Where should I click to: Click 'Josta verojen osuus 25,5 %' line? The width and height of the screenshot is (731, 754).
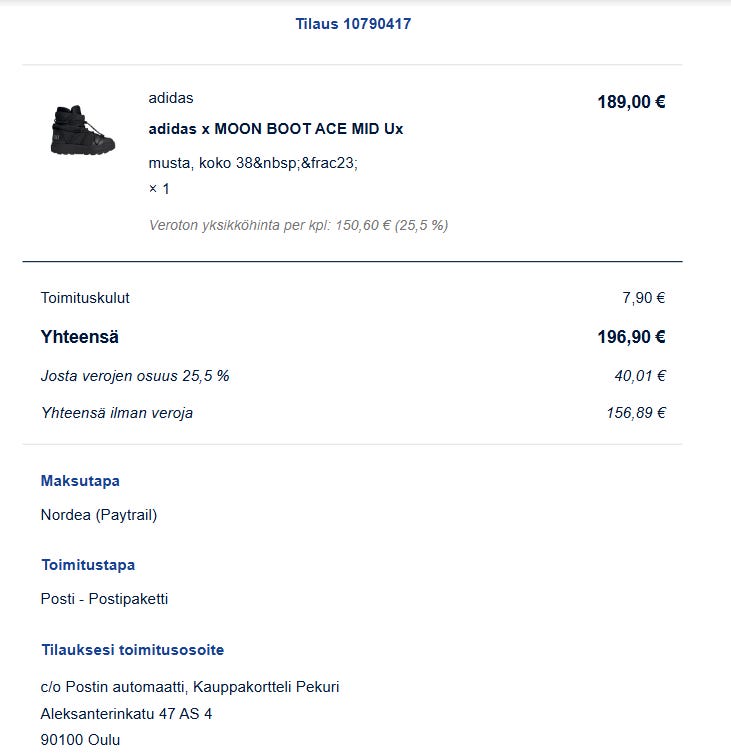pos(135,376)
